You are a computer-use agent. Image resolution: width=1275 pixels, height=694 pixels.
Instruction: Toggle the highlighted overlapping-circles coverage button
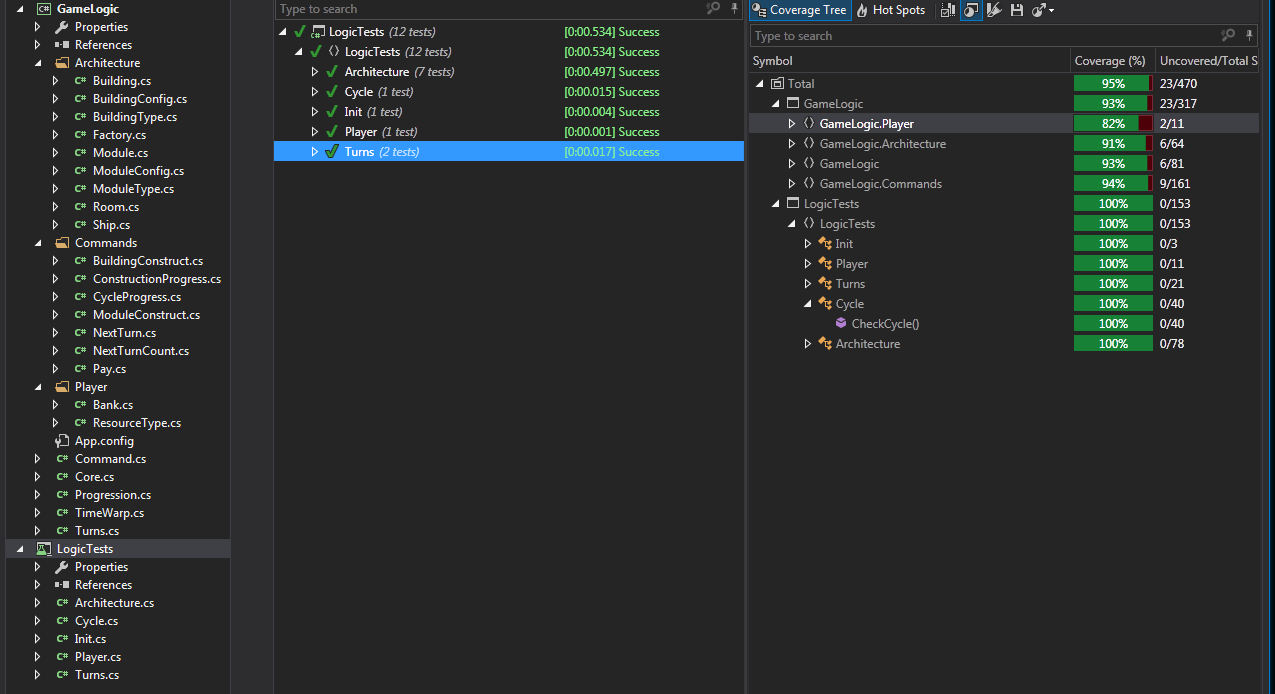[x=970, y=10]
